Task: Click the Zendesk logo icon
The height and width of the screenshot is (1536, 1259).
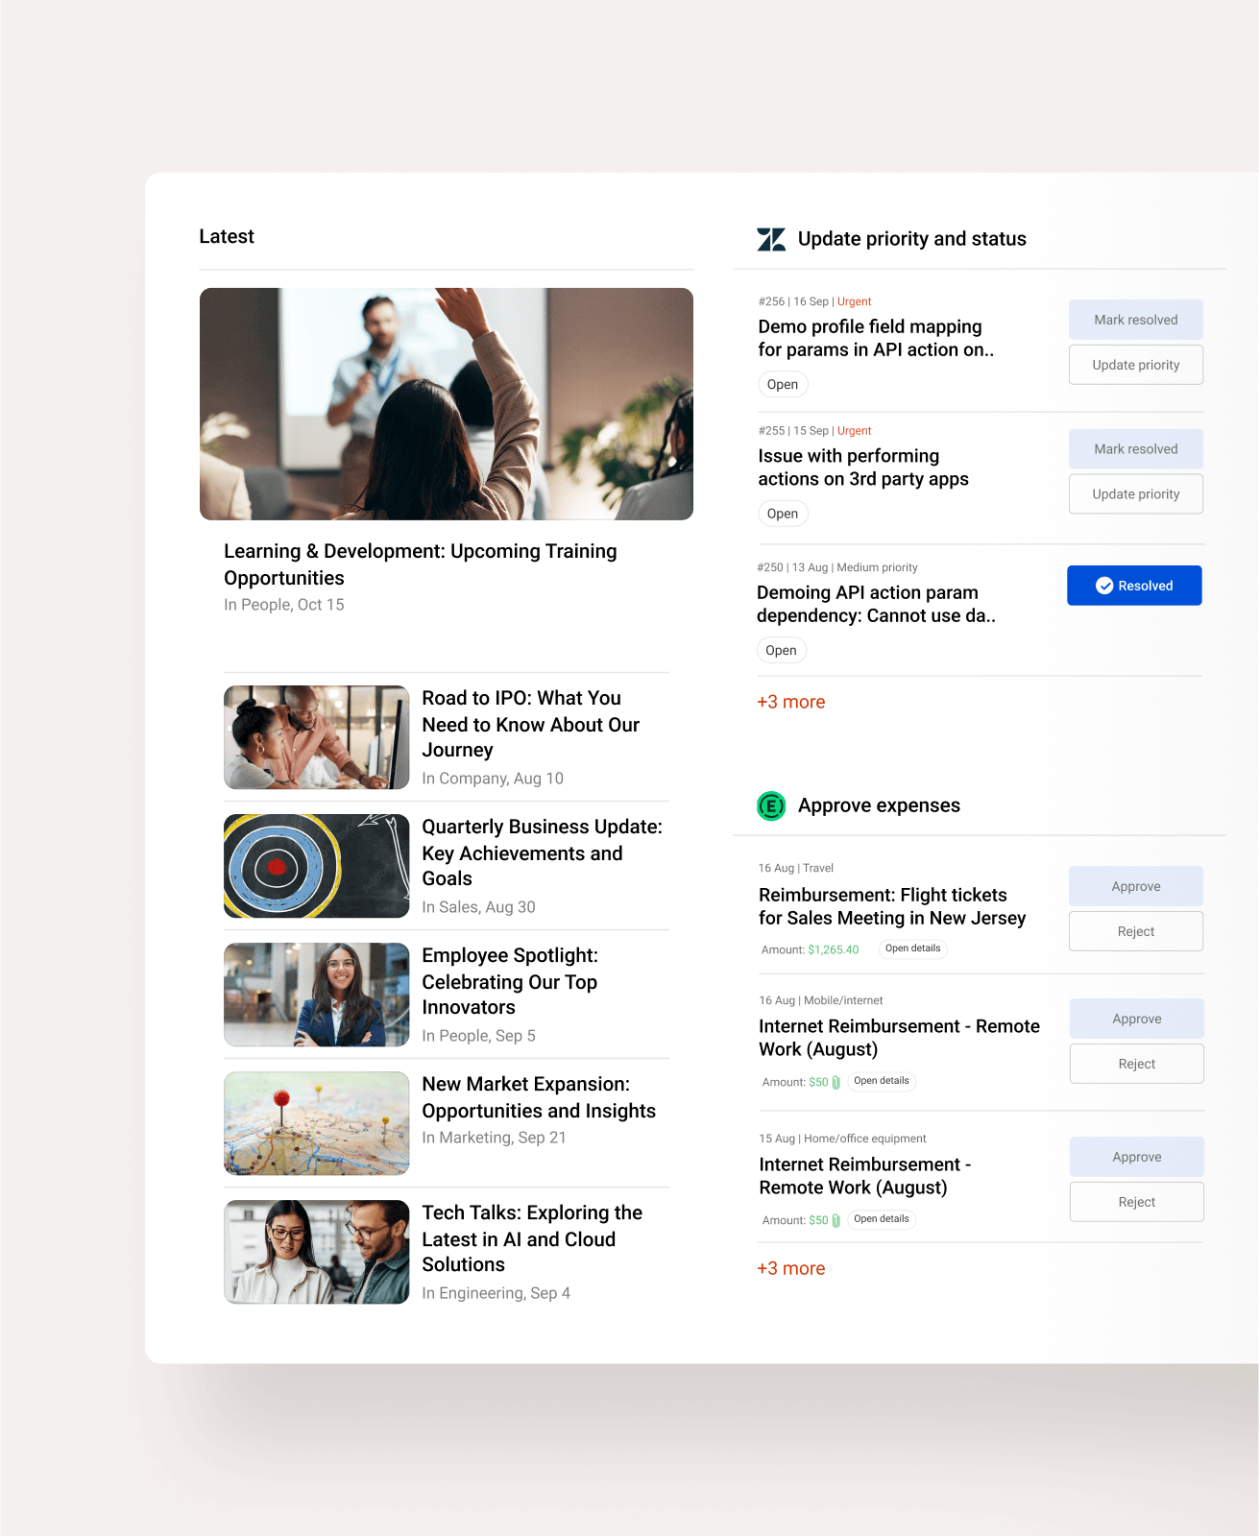Action: click(x=770, y=239)
